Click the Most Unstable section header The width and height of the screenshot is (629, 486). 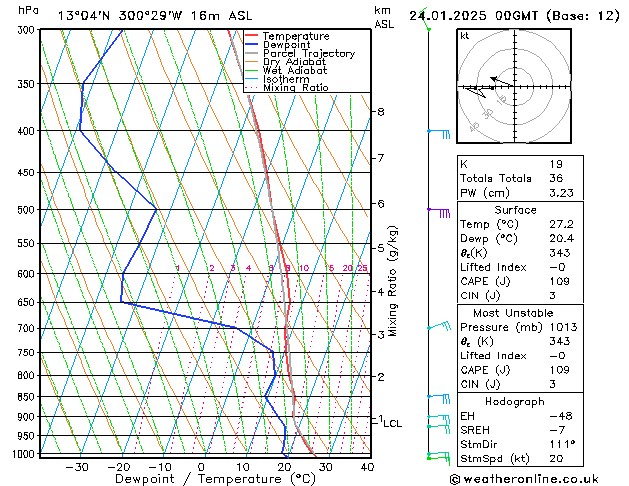click(x=513, y=313)
